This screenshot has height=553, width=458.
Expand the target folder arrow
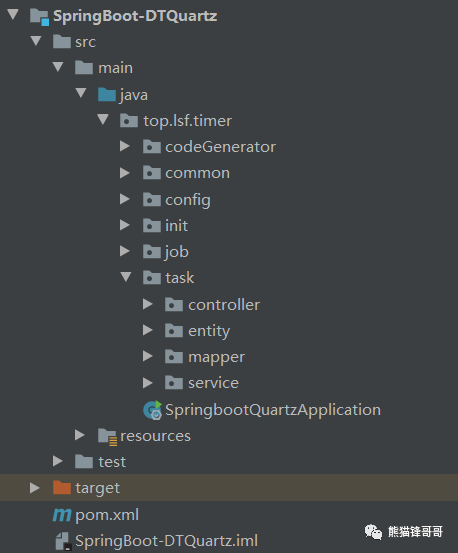pos(35,488)
